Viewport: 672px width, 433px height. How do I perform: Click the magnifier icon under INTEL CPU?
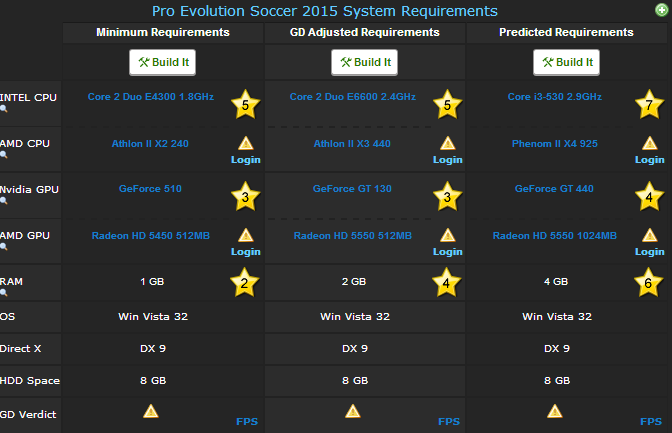pyautogui.click(x=4, y=109)
